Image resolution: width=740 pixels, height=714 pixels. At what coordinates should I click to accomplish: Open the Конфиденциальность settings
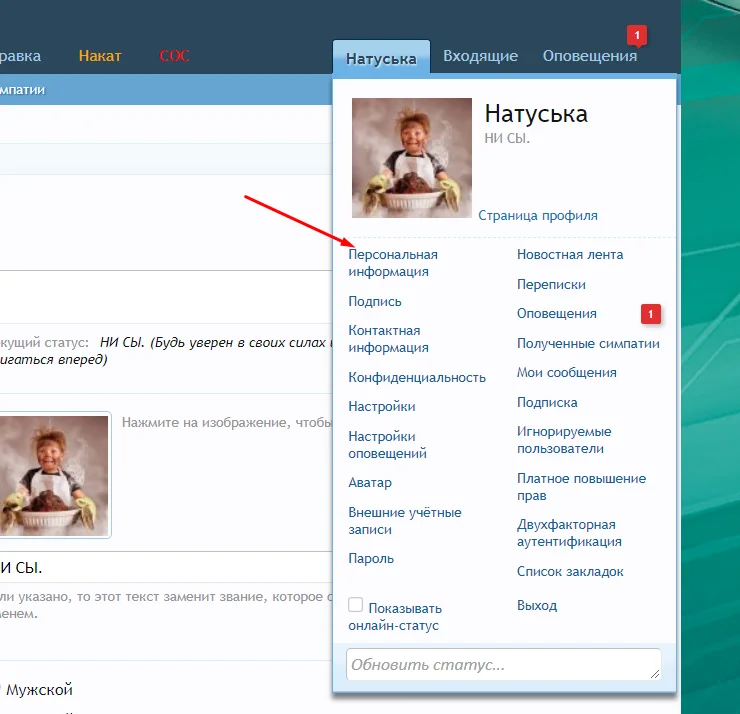point(417,378)
